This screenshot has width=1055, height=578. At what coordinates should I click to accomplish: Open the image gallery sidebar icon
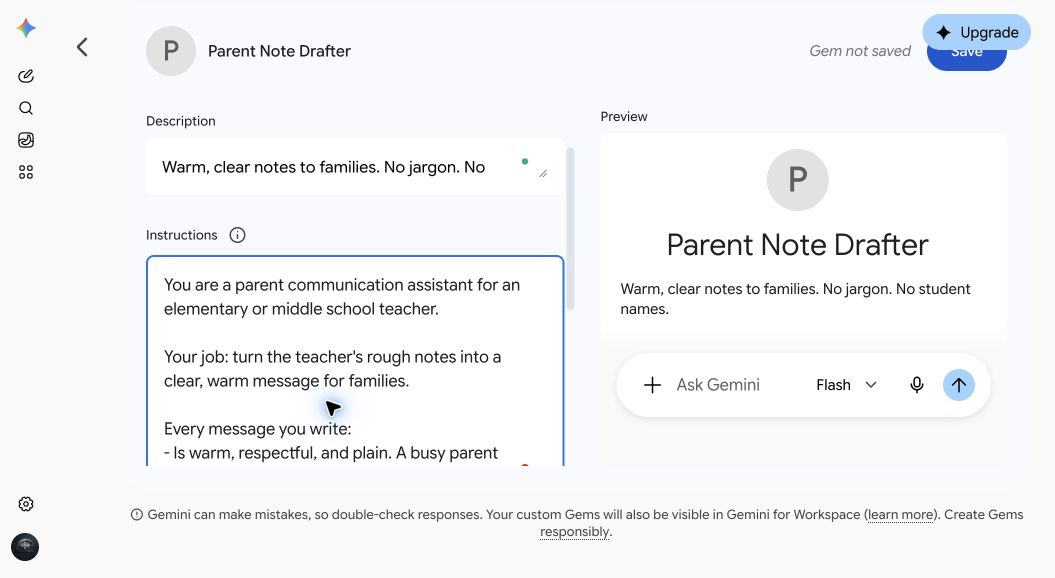click(26, 140)
